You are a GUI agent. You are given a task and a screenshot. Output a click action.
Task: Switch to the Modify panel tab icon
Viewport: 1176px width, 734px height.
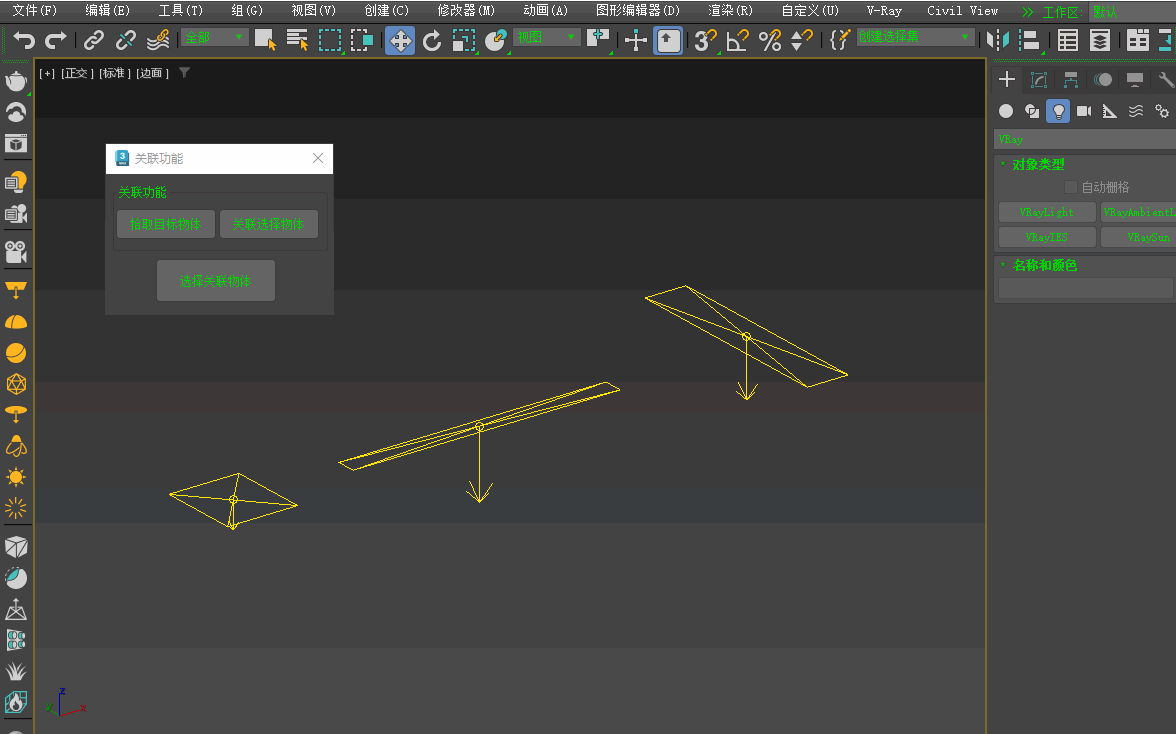pos(1039,80)
